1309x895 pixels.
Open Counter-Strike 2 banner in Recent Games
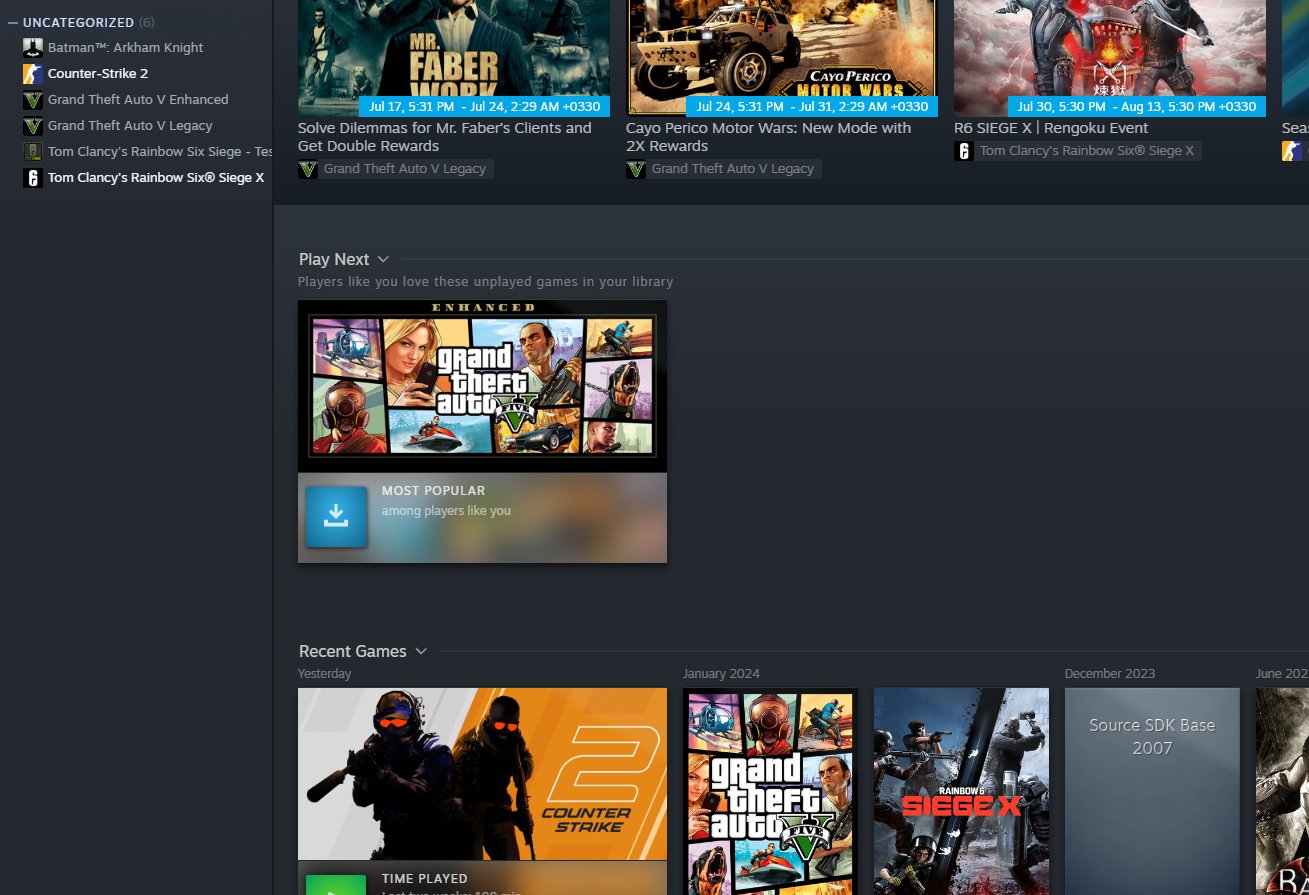(x=482, y=774)
